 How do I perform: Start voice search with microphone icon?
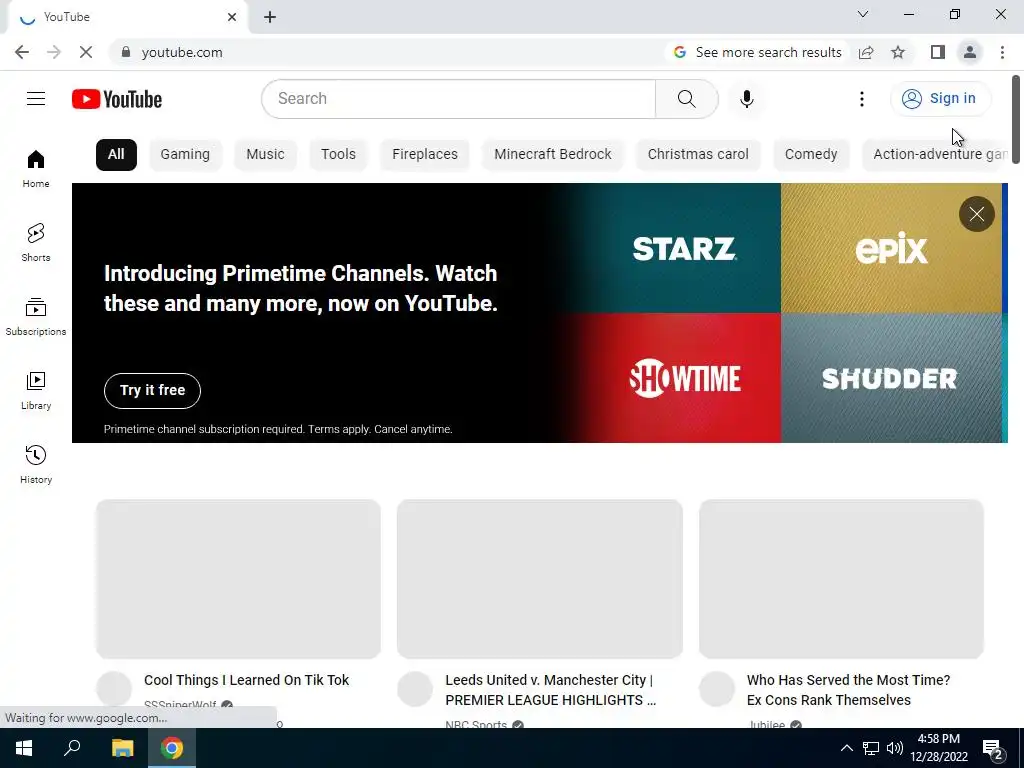[746, 99]
